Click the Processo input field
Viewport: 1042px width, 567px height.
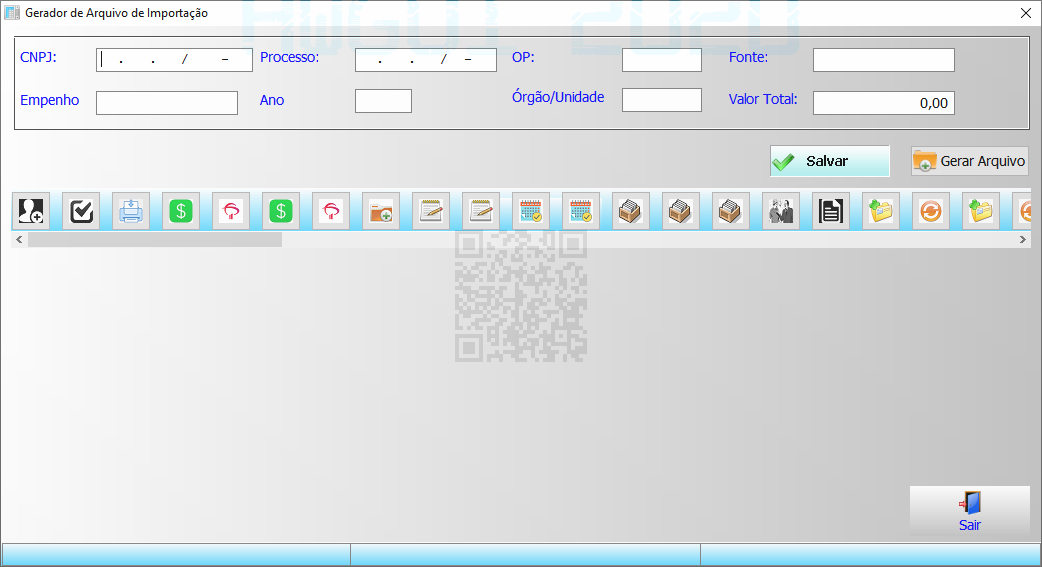coord(425,60)
